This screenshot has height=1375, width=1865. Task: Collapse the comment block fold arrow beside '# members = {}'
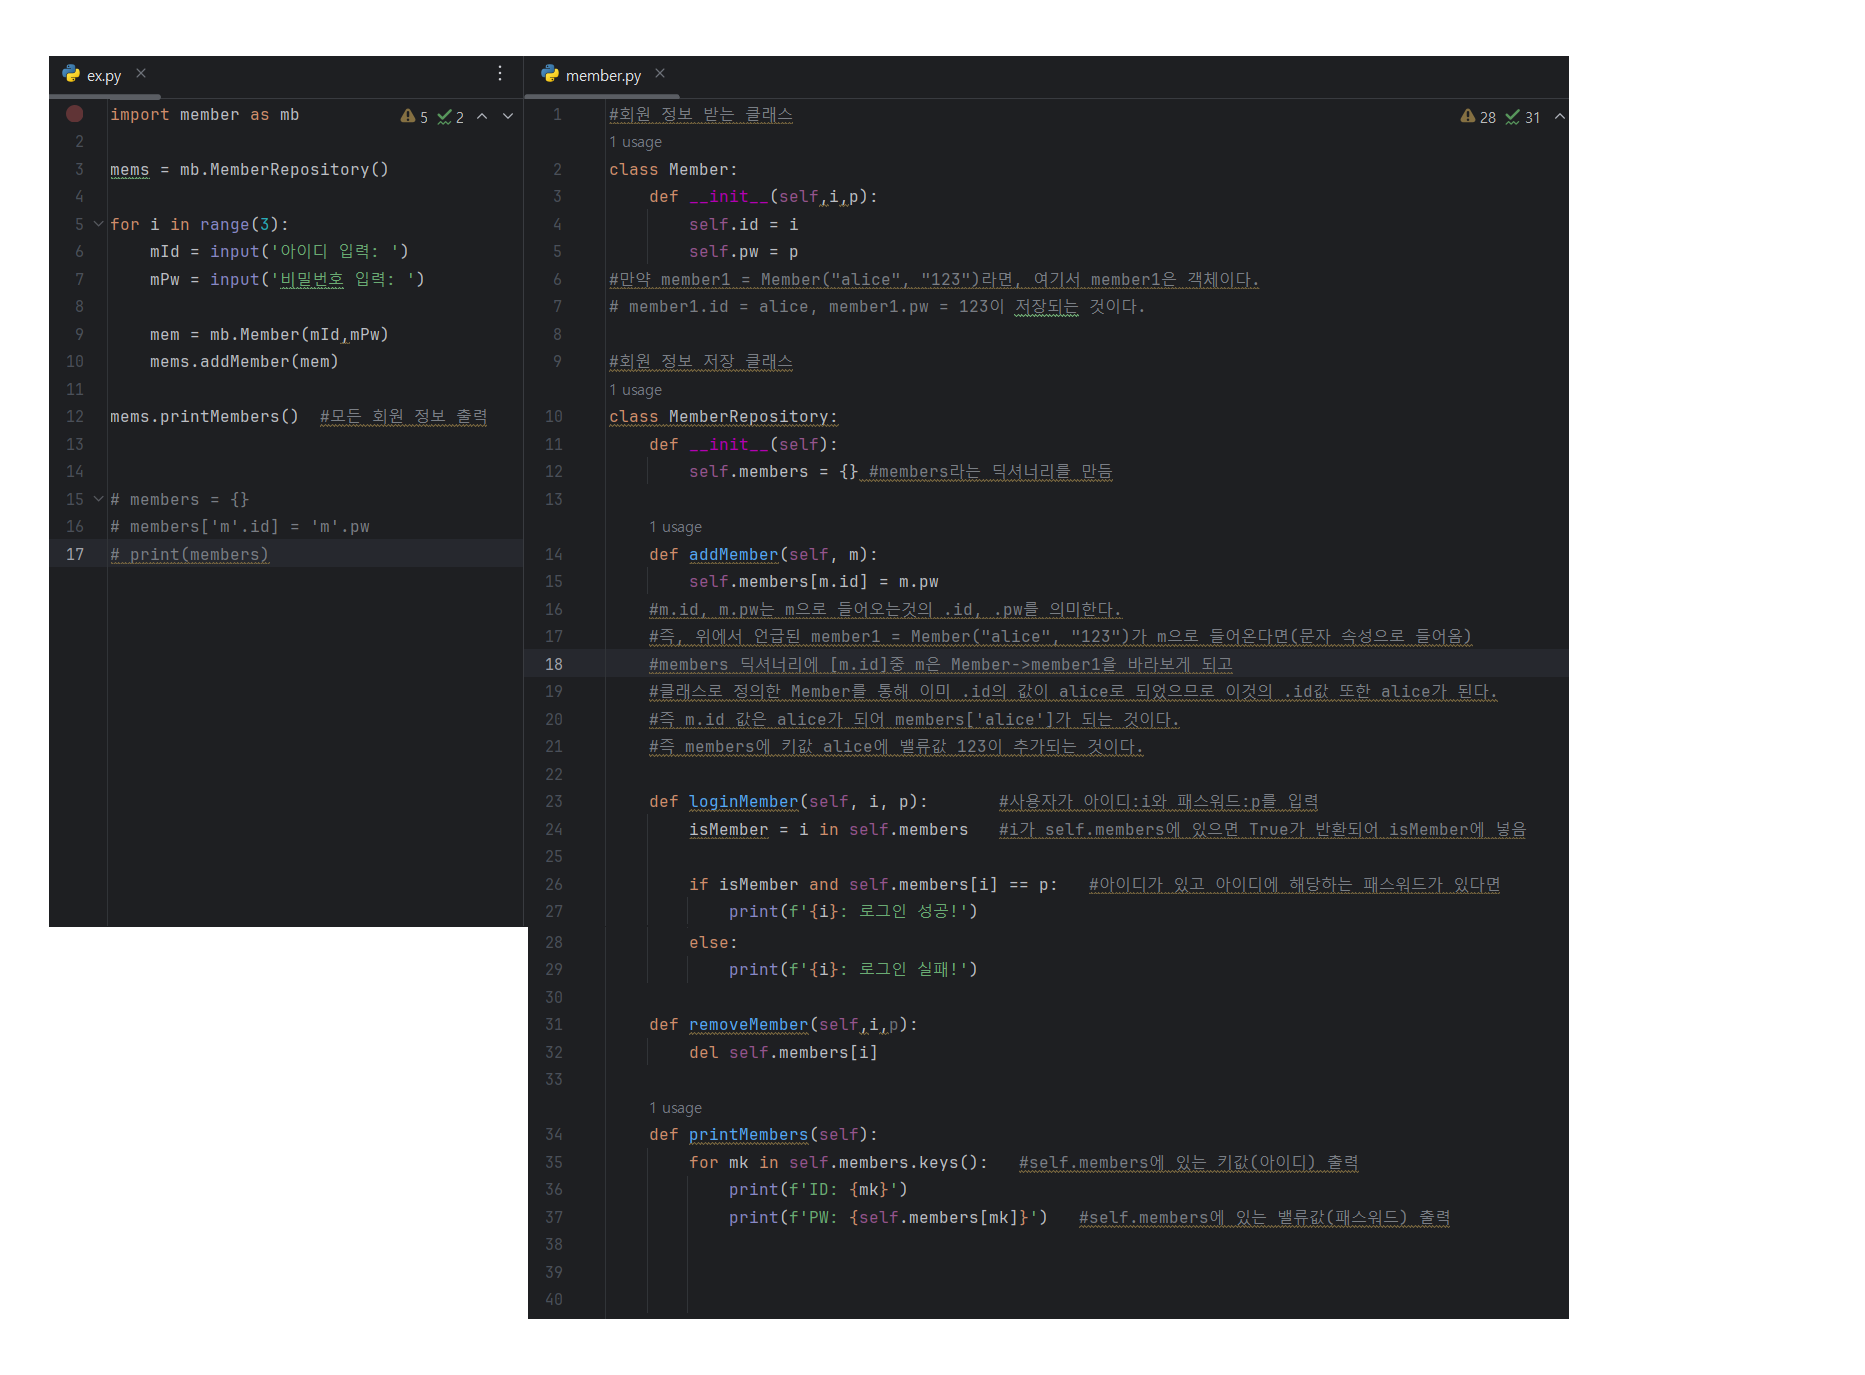[98, 499]
